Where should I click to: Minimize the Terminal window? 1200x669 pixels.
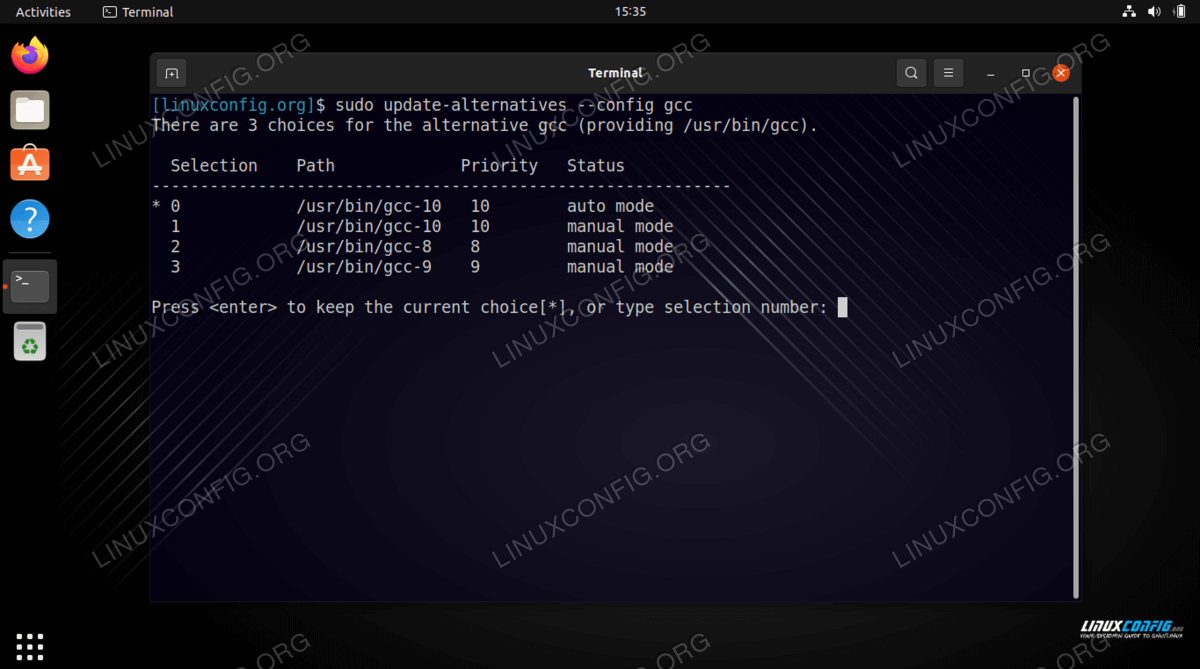[x=990, y=74]
